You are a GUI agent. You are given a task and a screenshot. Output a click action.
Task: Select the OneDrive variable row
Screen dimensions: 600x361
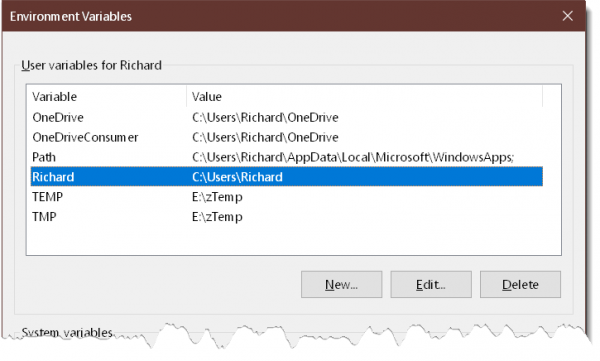[x=287, y=117]
